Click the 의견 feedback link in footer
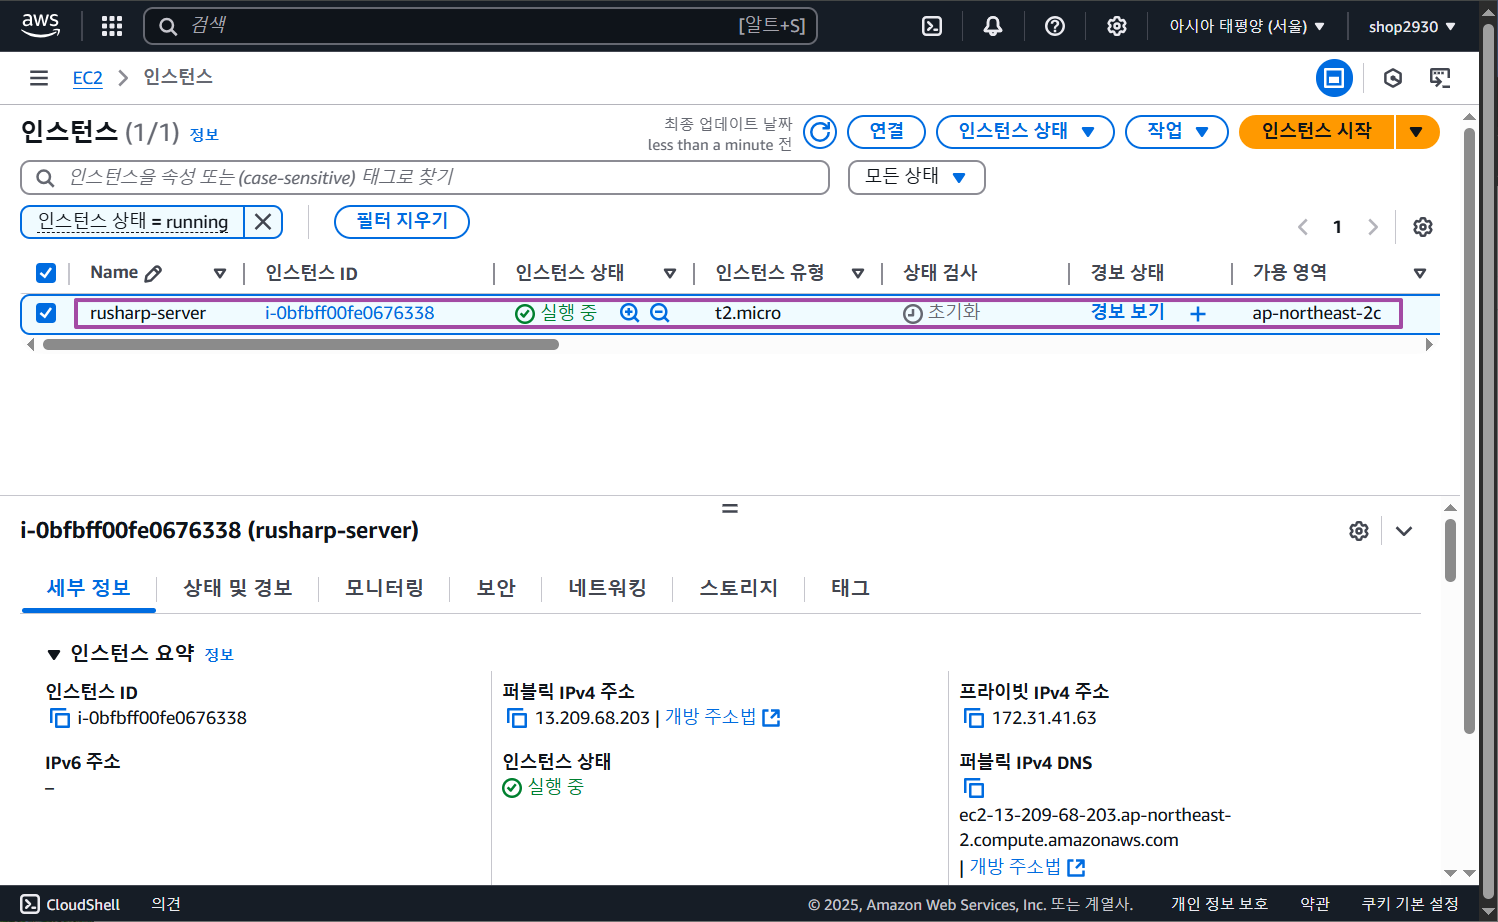This screenshot has height=922, width=1498. [x=166, y=904]
